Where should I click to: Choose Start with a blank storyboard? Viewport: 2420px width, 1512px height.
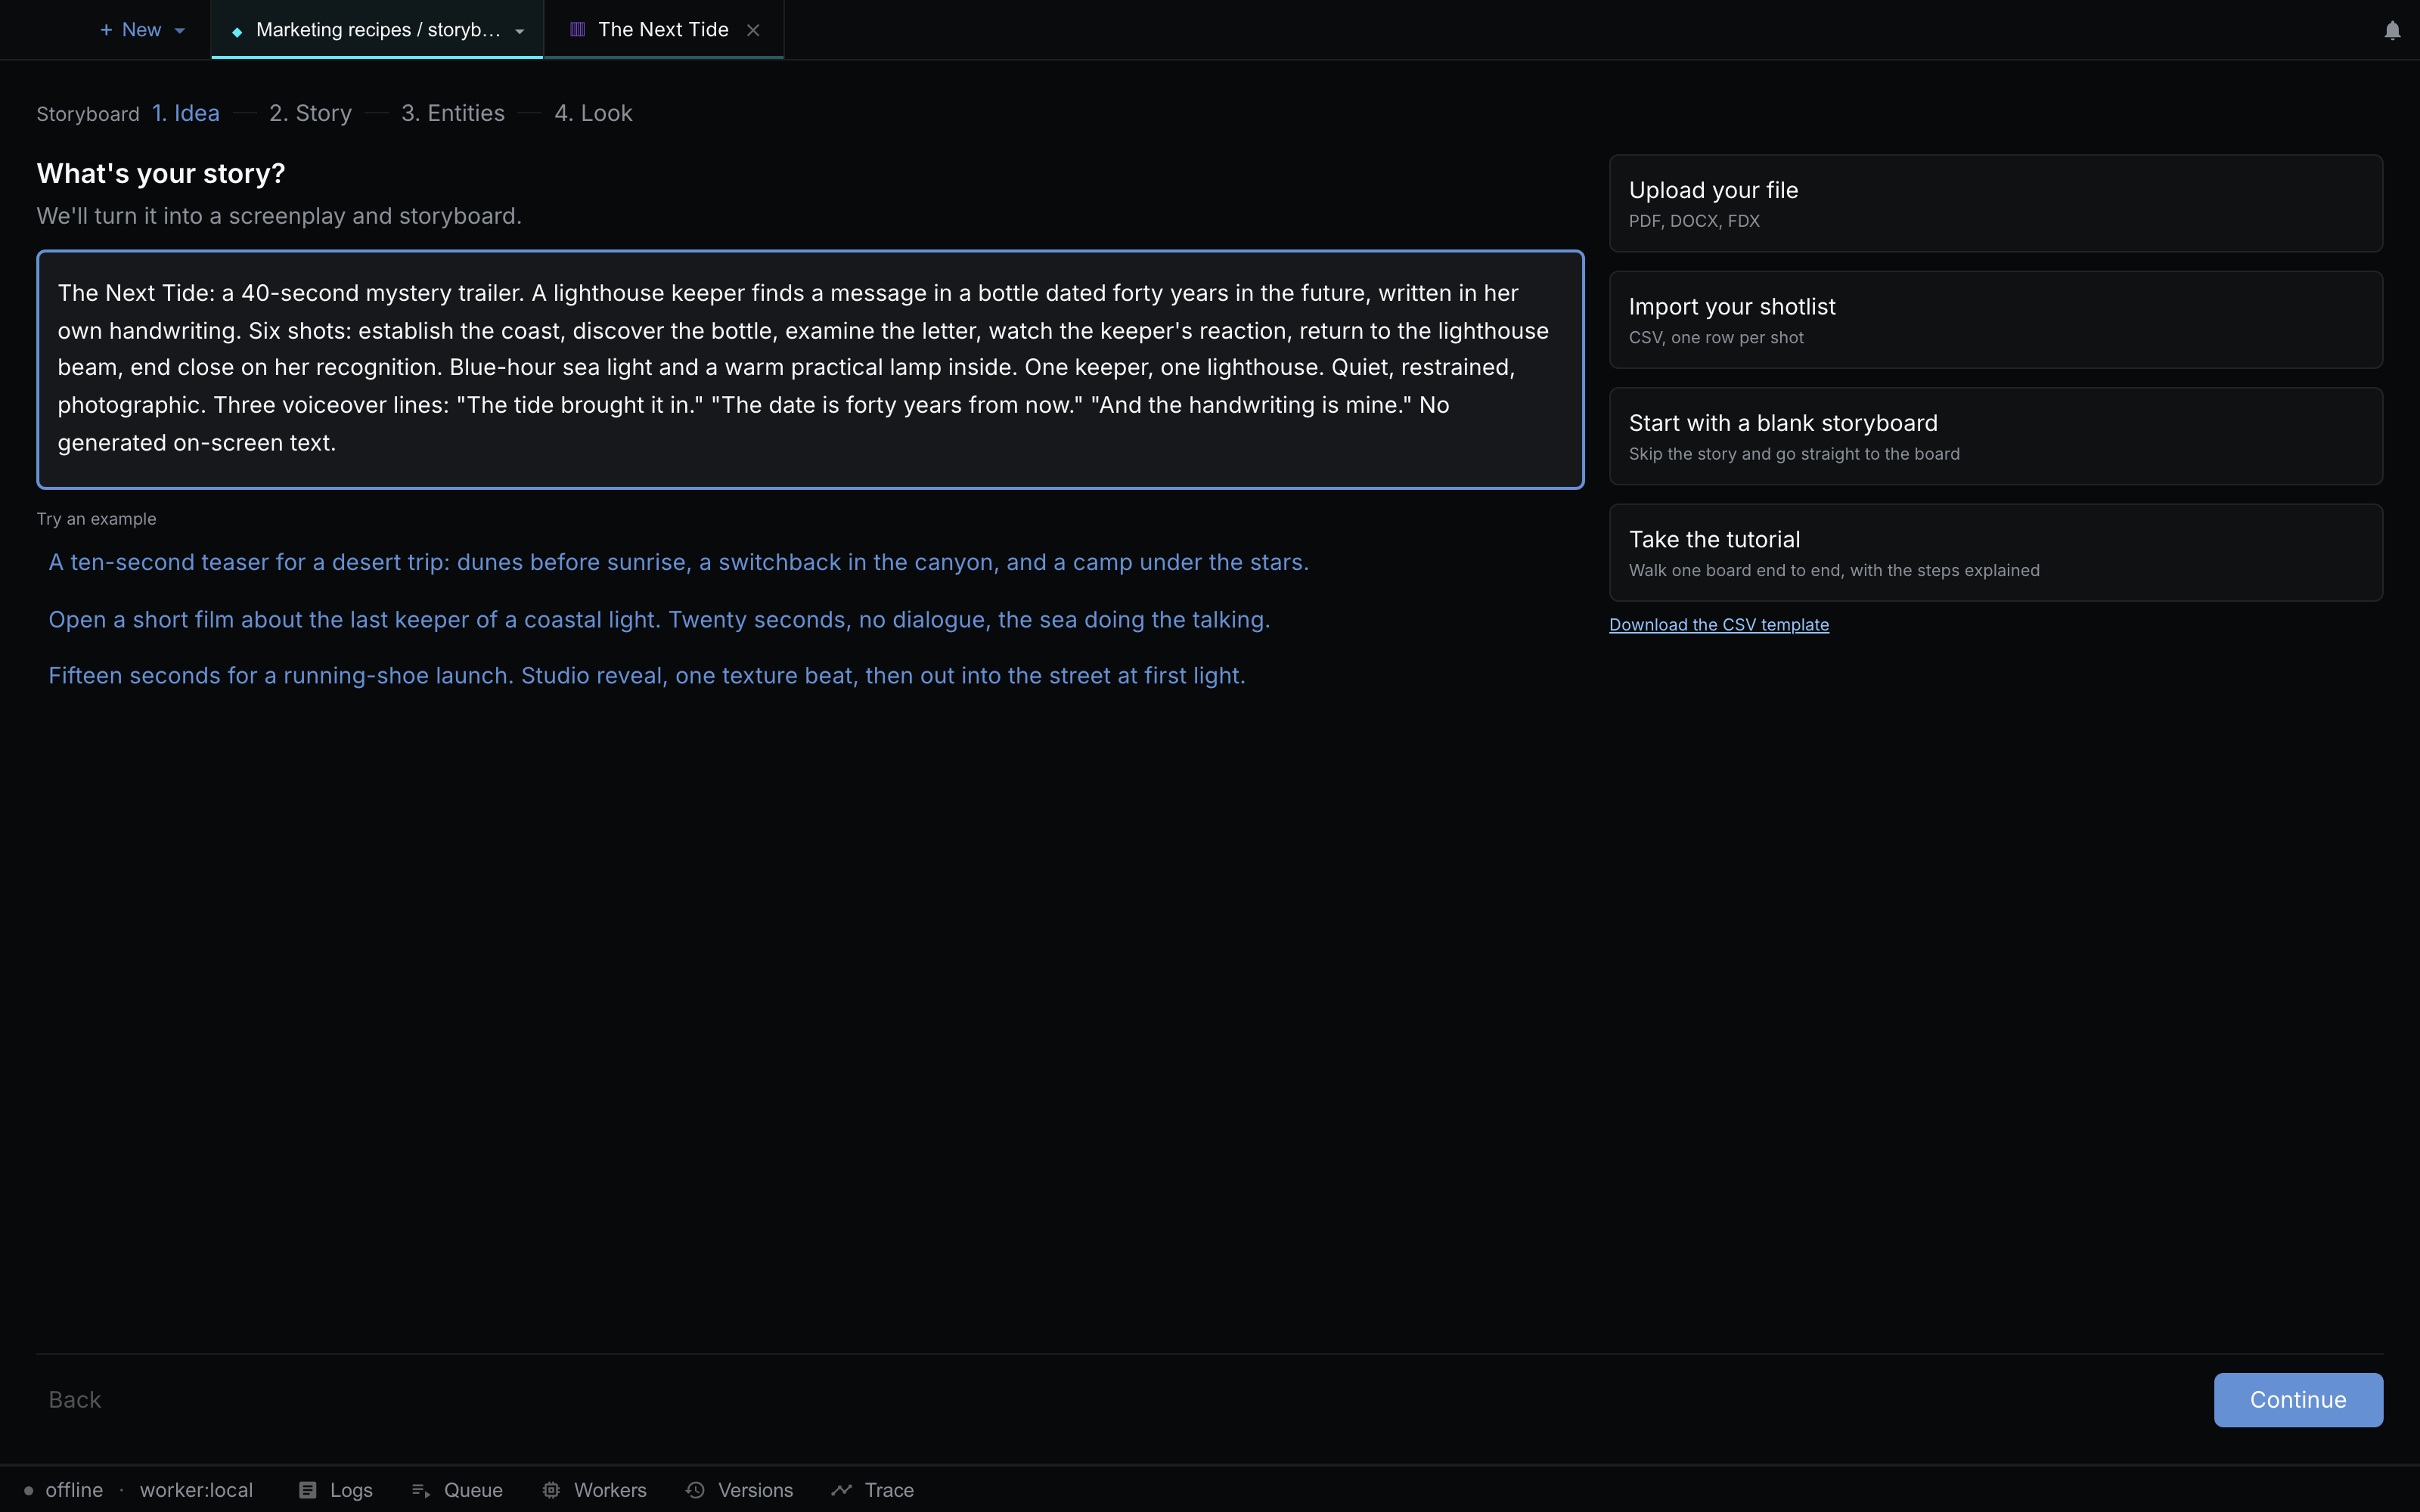coord(1995,436)
